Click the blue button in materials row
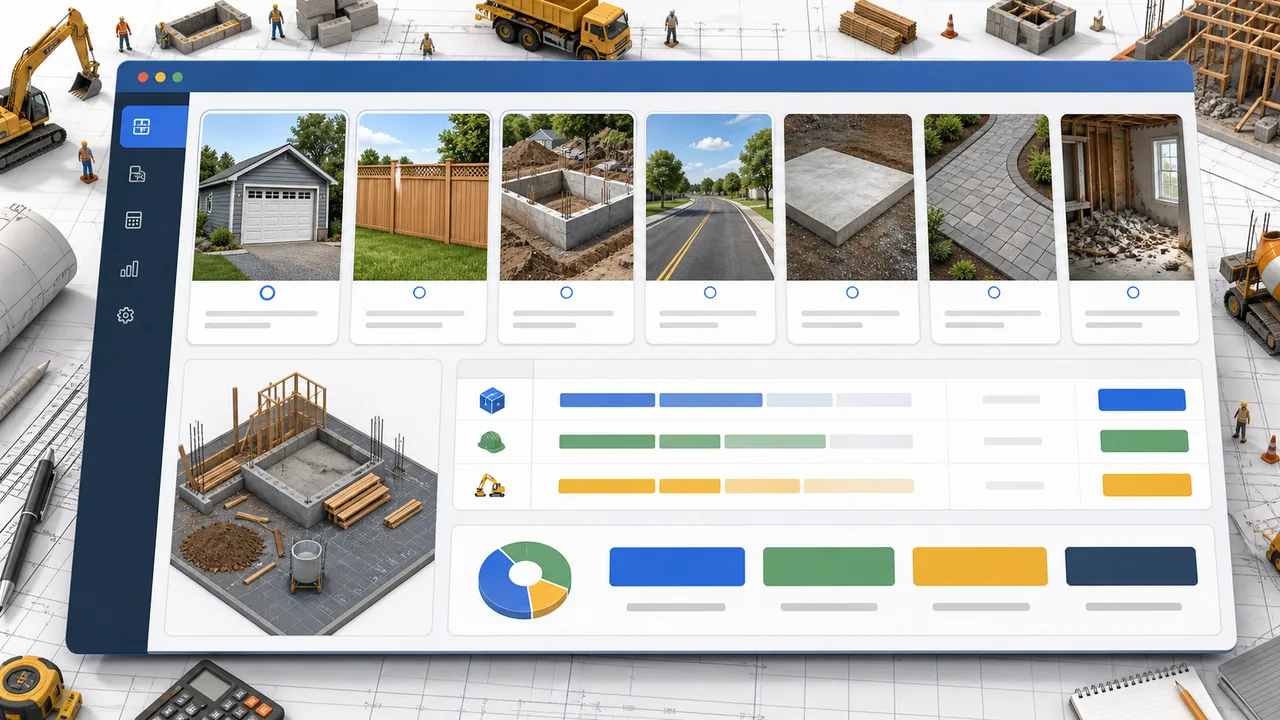Viewport: 1280px width, 720px height. (x=1142, y=400)
